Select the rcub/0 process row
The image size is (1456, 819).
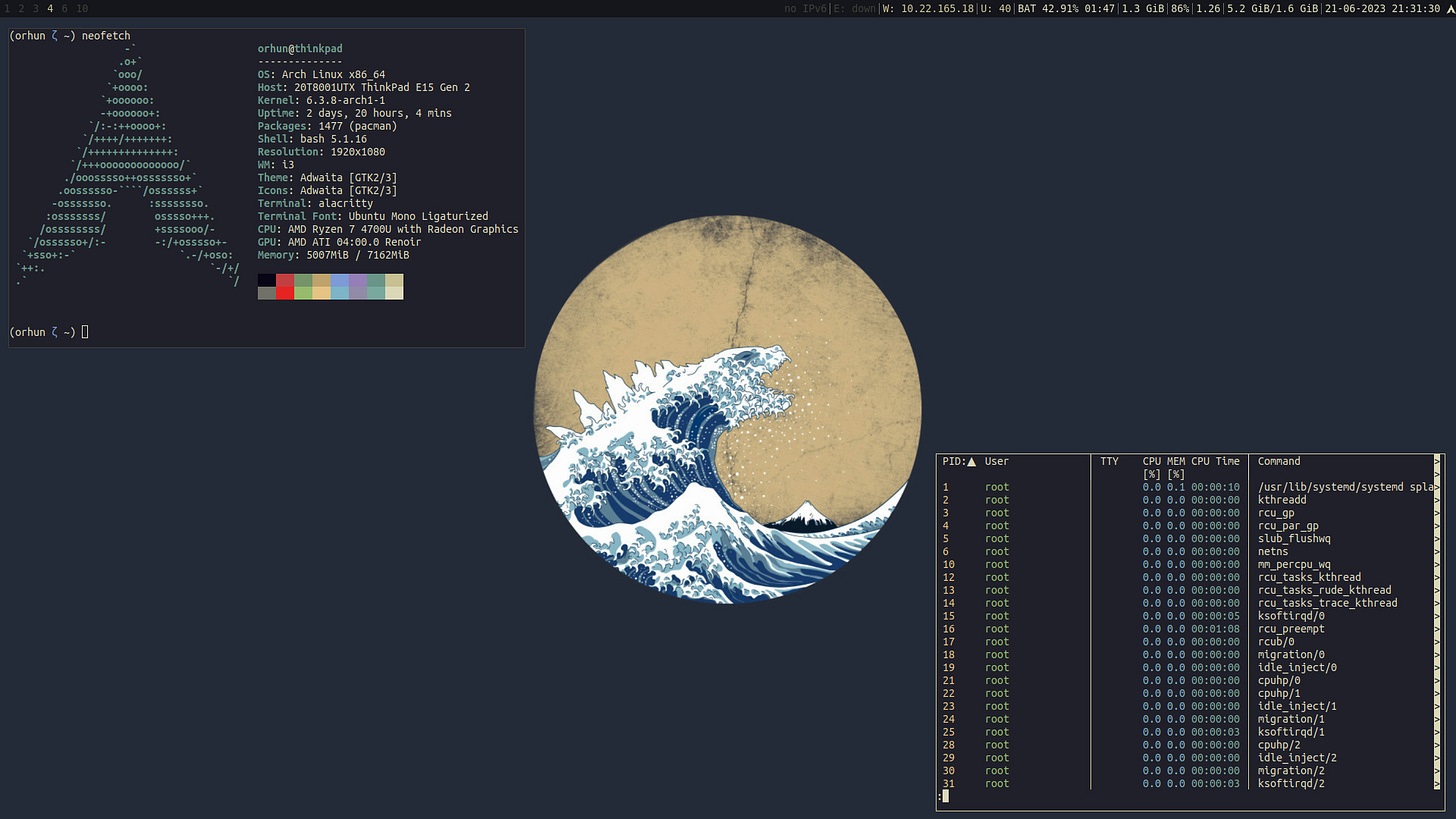(1188, 642)
